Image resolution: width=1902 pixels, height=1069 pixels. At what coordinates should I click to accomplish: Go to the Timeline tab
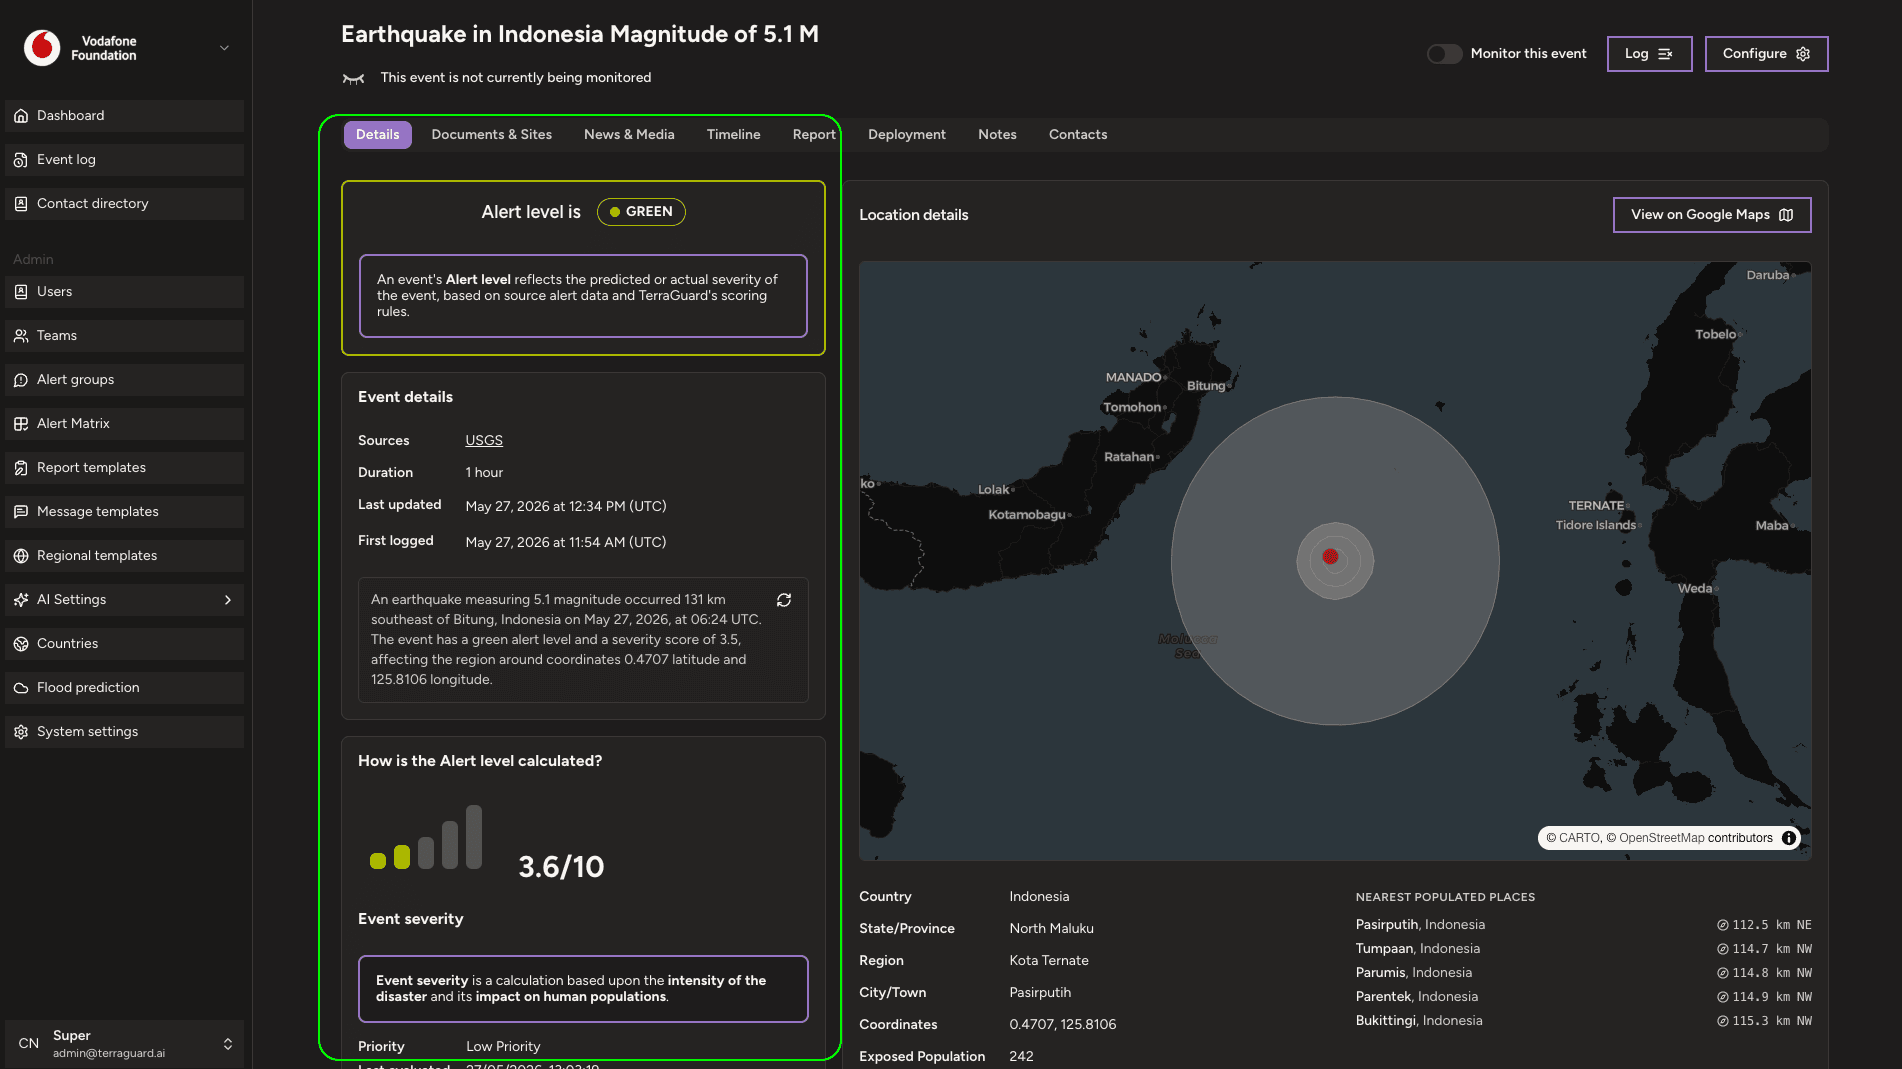pyautogui.click(x=733, y=135)
